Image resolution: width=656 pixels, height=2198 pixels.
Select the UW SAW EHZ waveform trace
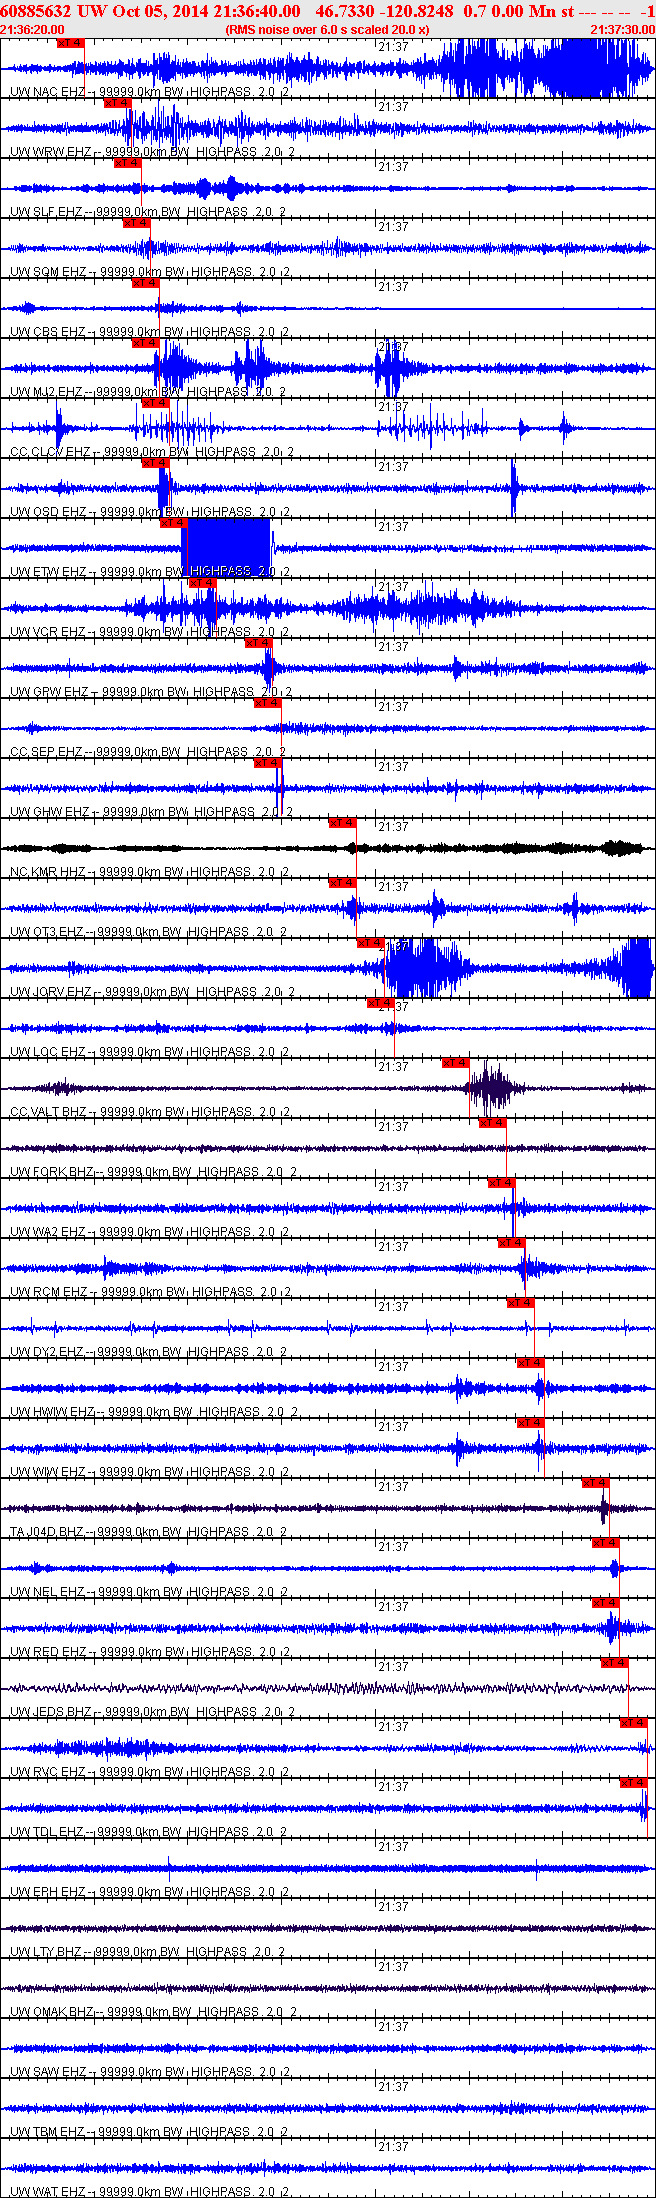tap(328, 2048)
